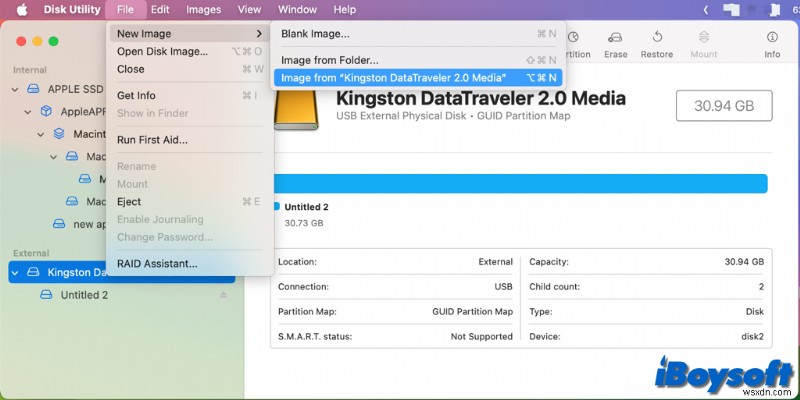This screenshot has width=800, height=400.
Task: Click the Untitled 2 volume icon in sidebar
Action: (x=46, y=295)
